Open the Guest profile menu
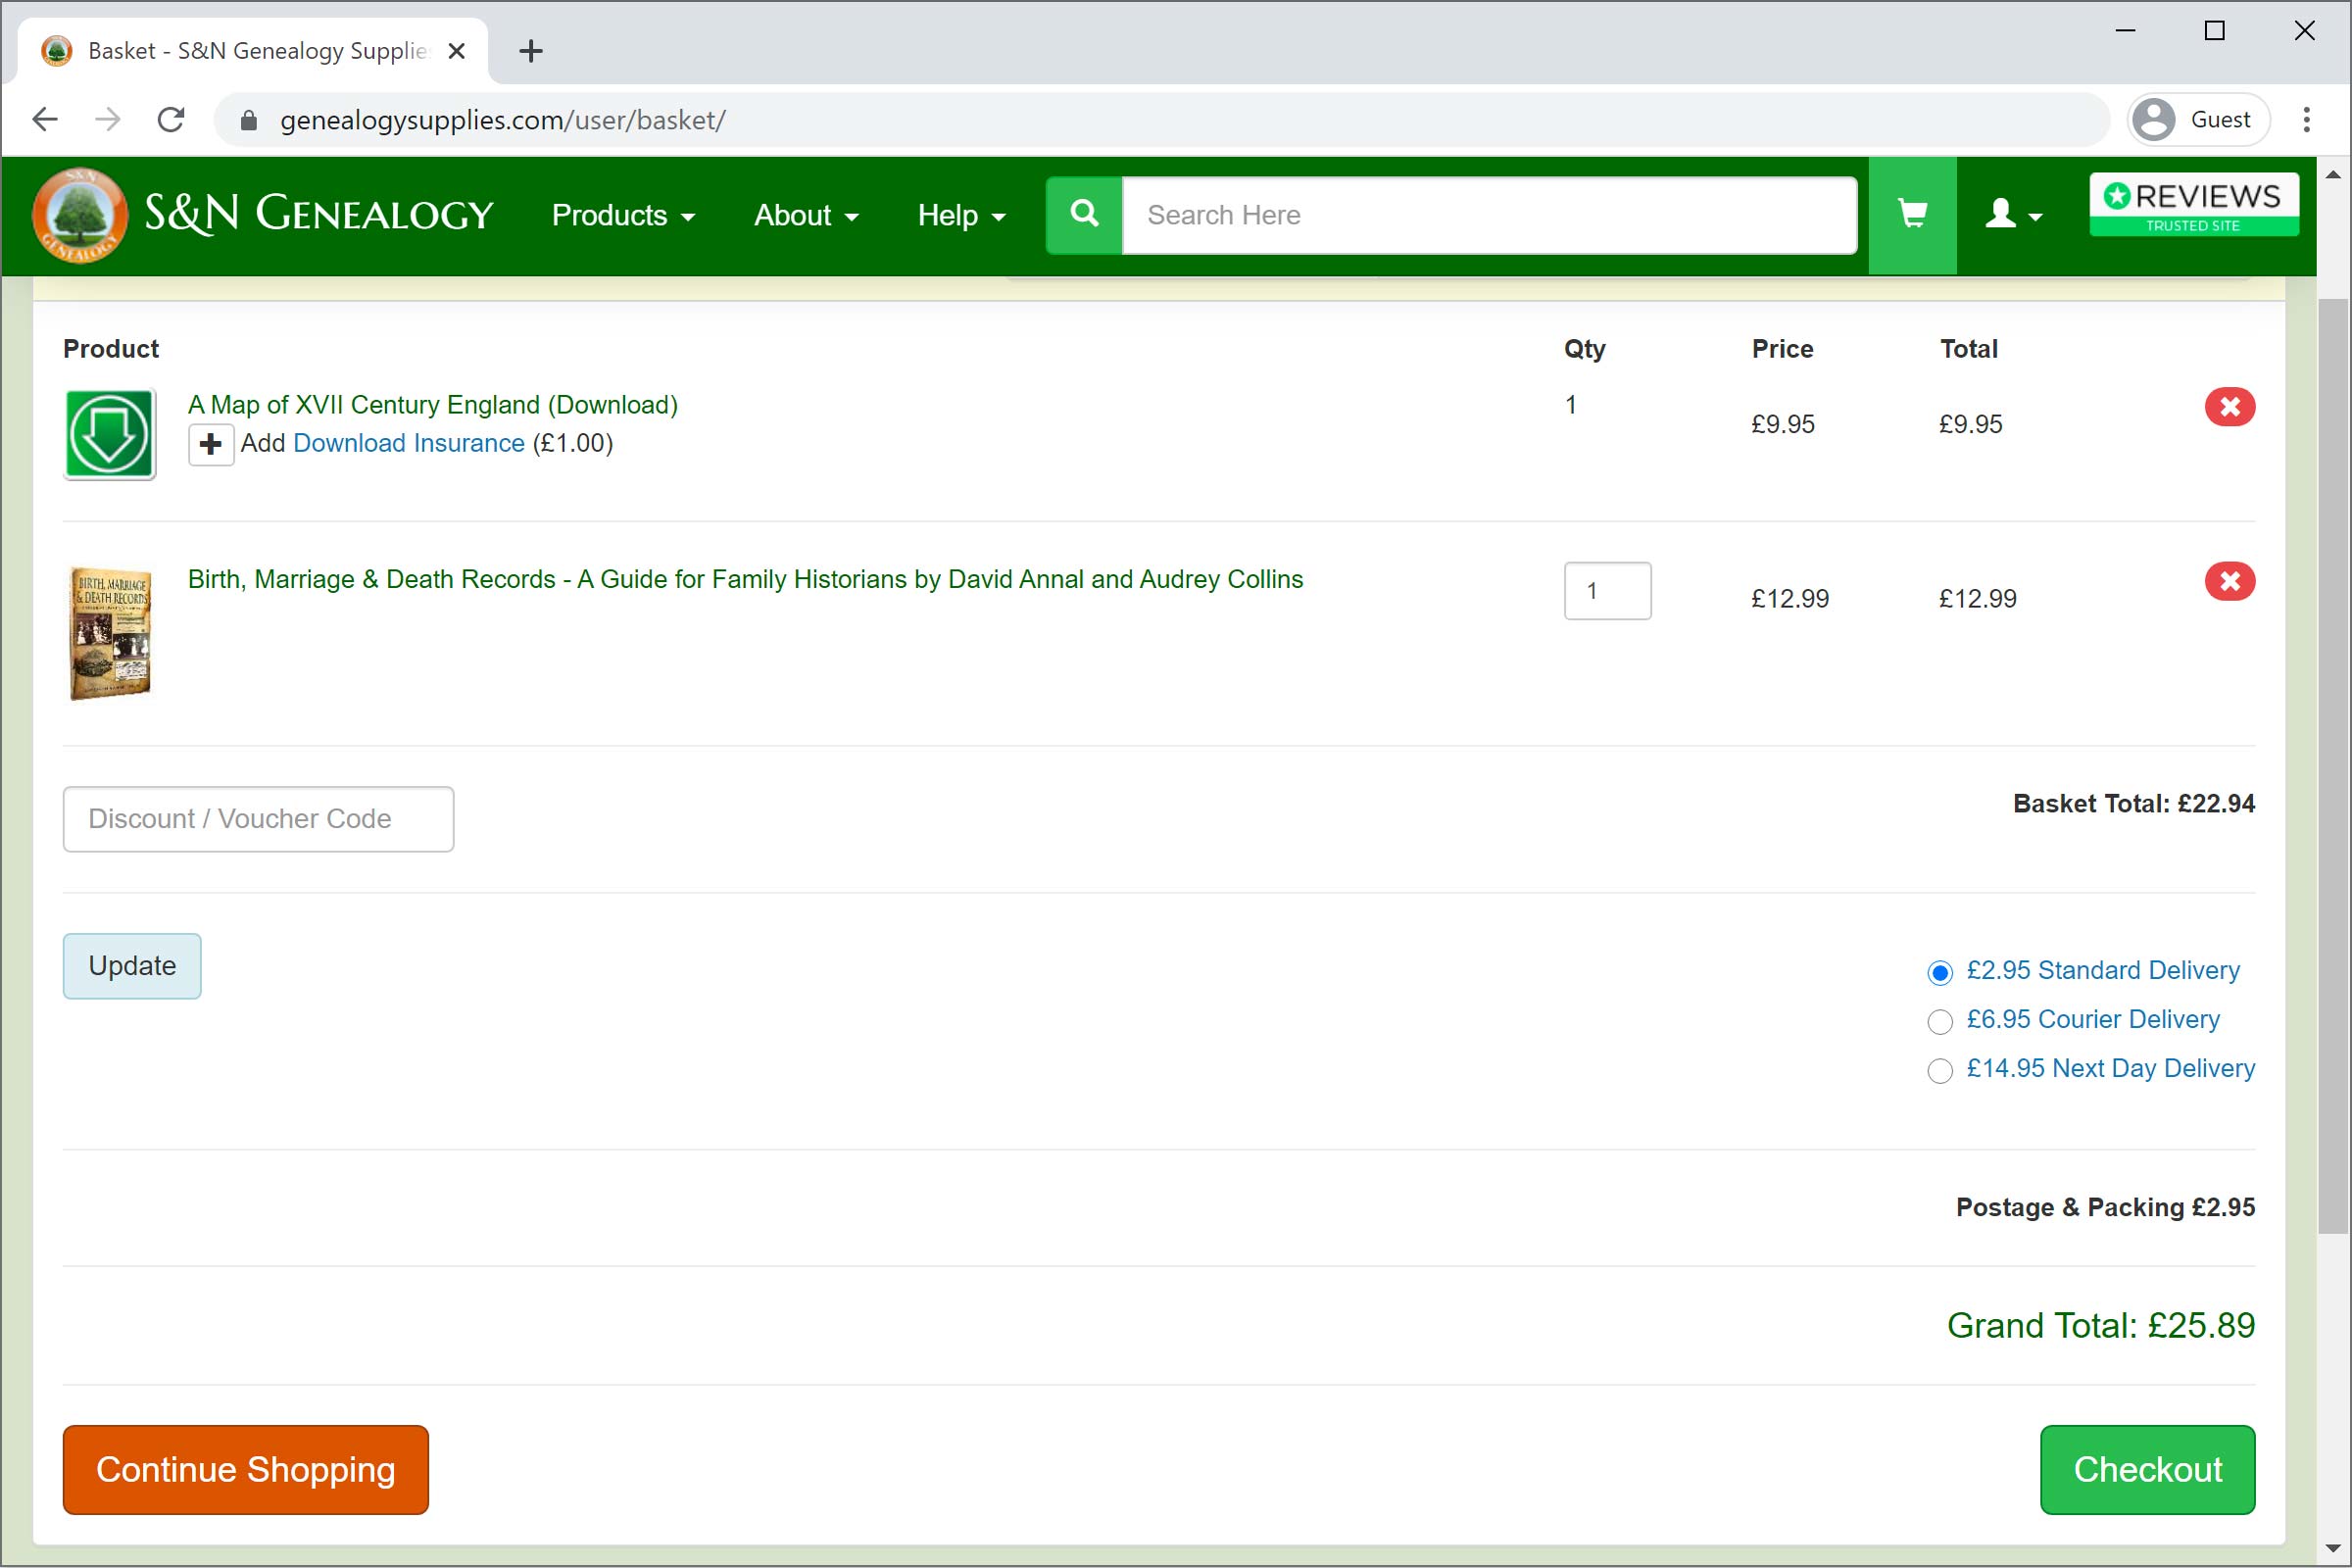This screenshot has height=1568, width=2352. coord(2197,120)
